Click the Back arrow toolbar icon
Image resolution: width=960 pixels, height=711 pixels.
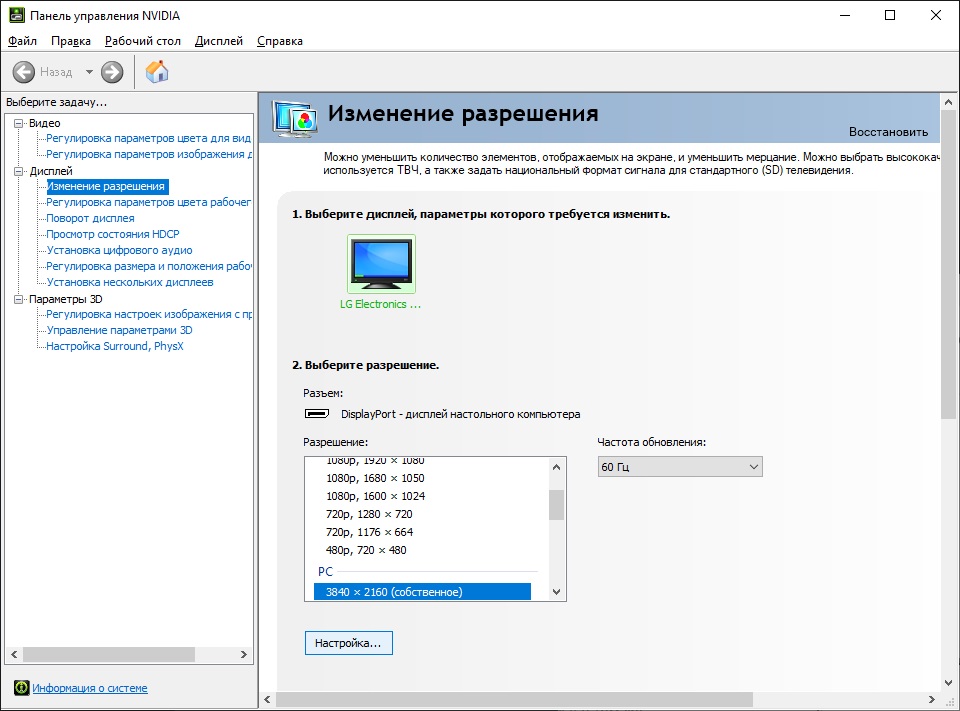(24, 72)
